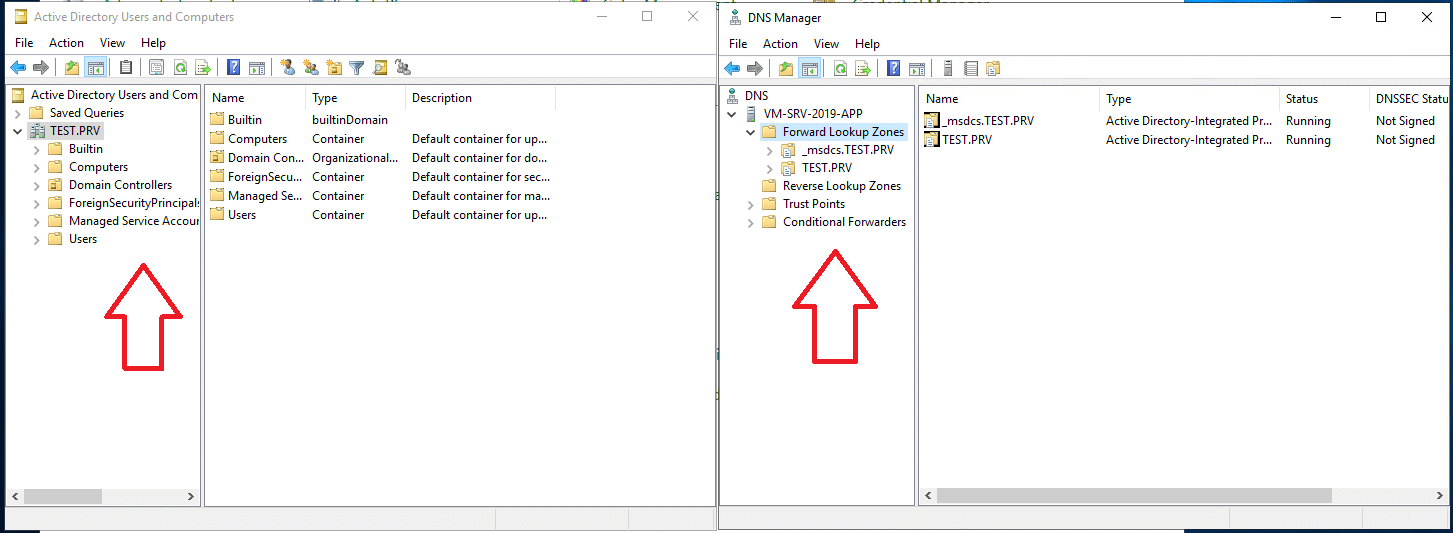Open View menu in Active Directory window
Screen dimensions: 1453x533
point(113,43)
